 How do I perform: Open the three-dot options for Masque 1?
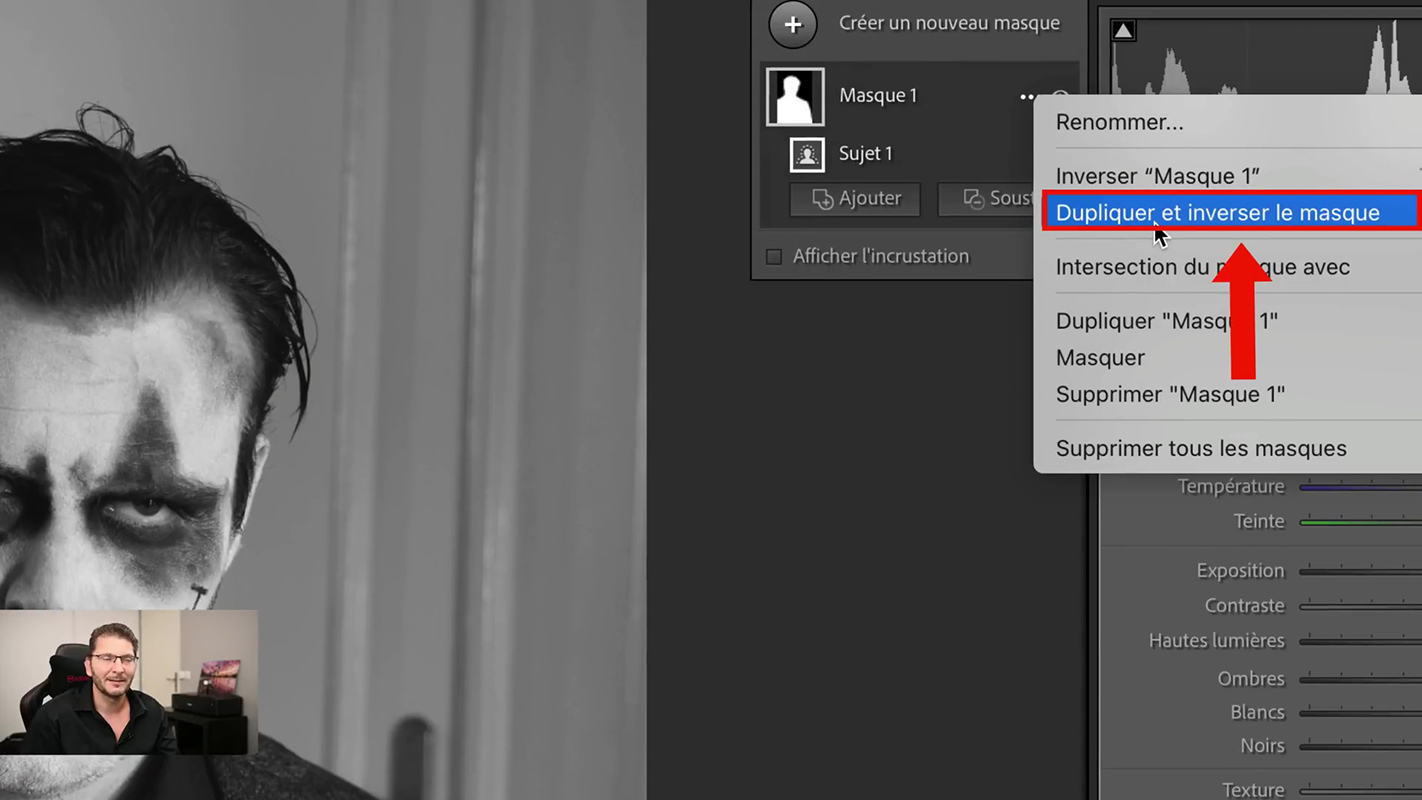click(x=1027, y=97)
